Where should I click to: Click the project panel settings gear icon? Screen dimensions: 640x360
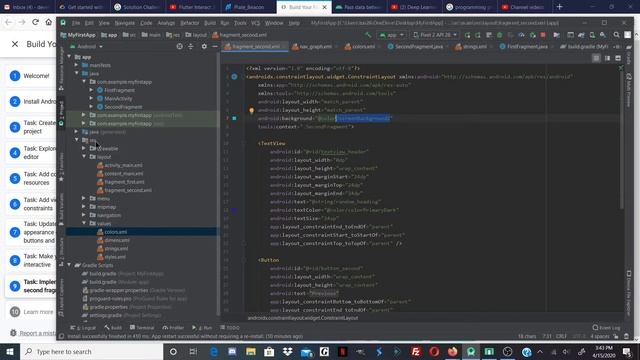204,47
